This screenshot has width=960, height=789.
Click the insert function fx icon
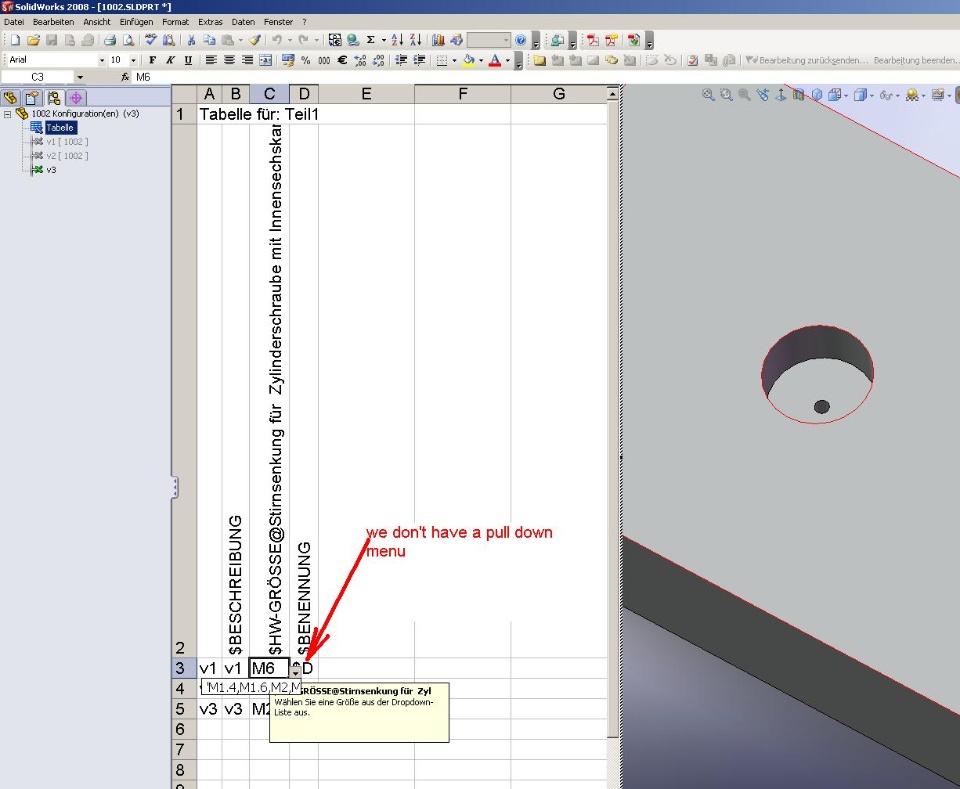125,77
